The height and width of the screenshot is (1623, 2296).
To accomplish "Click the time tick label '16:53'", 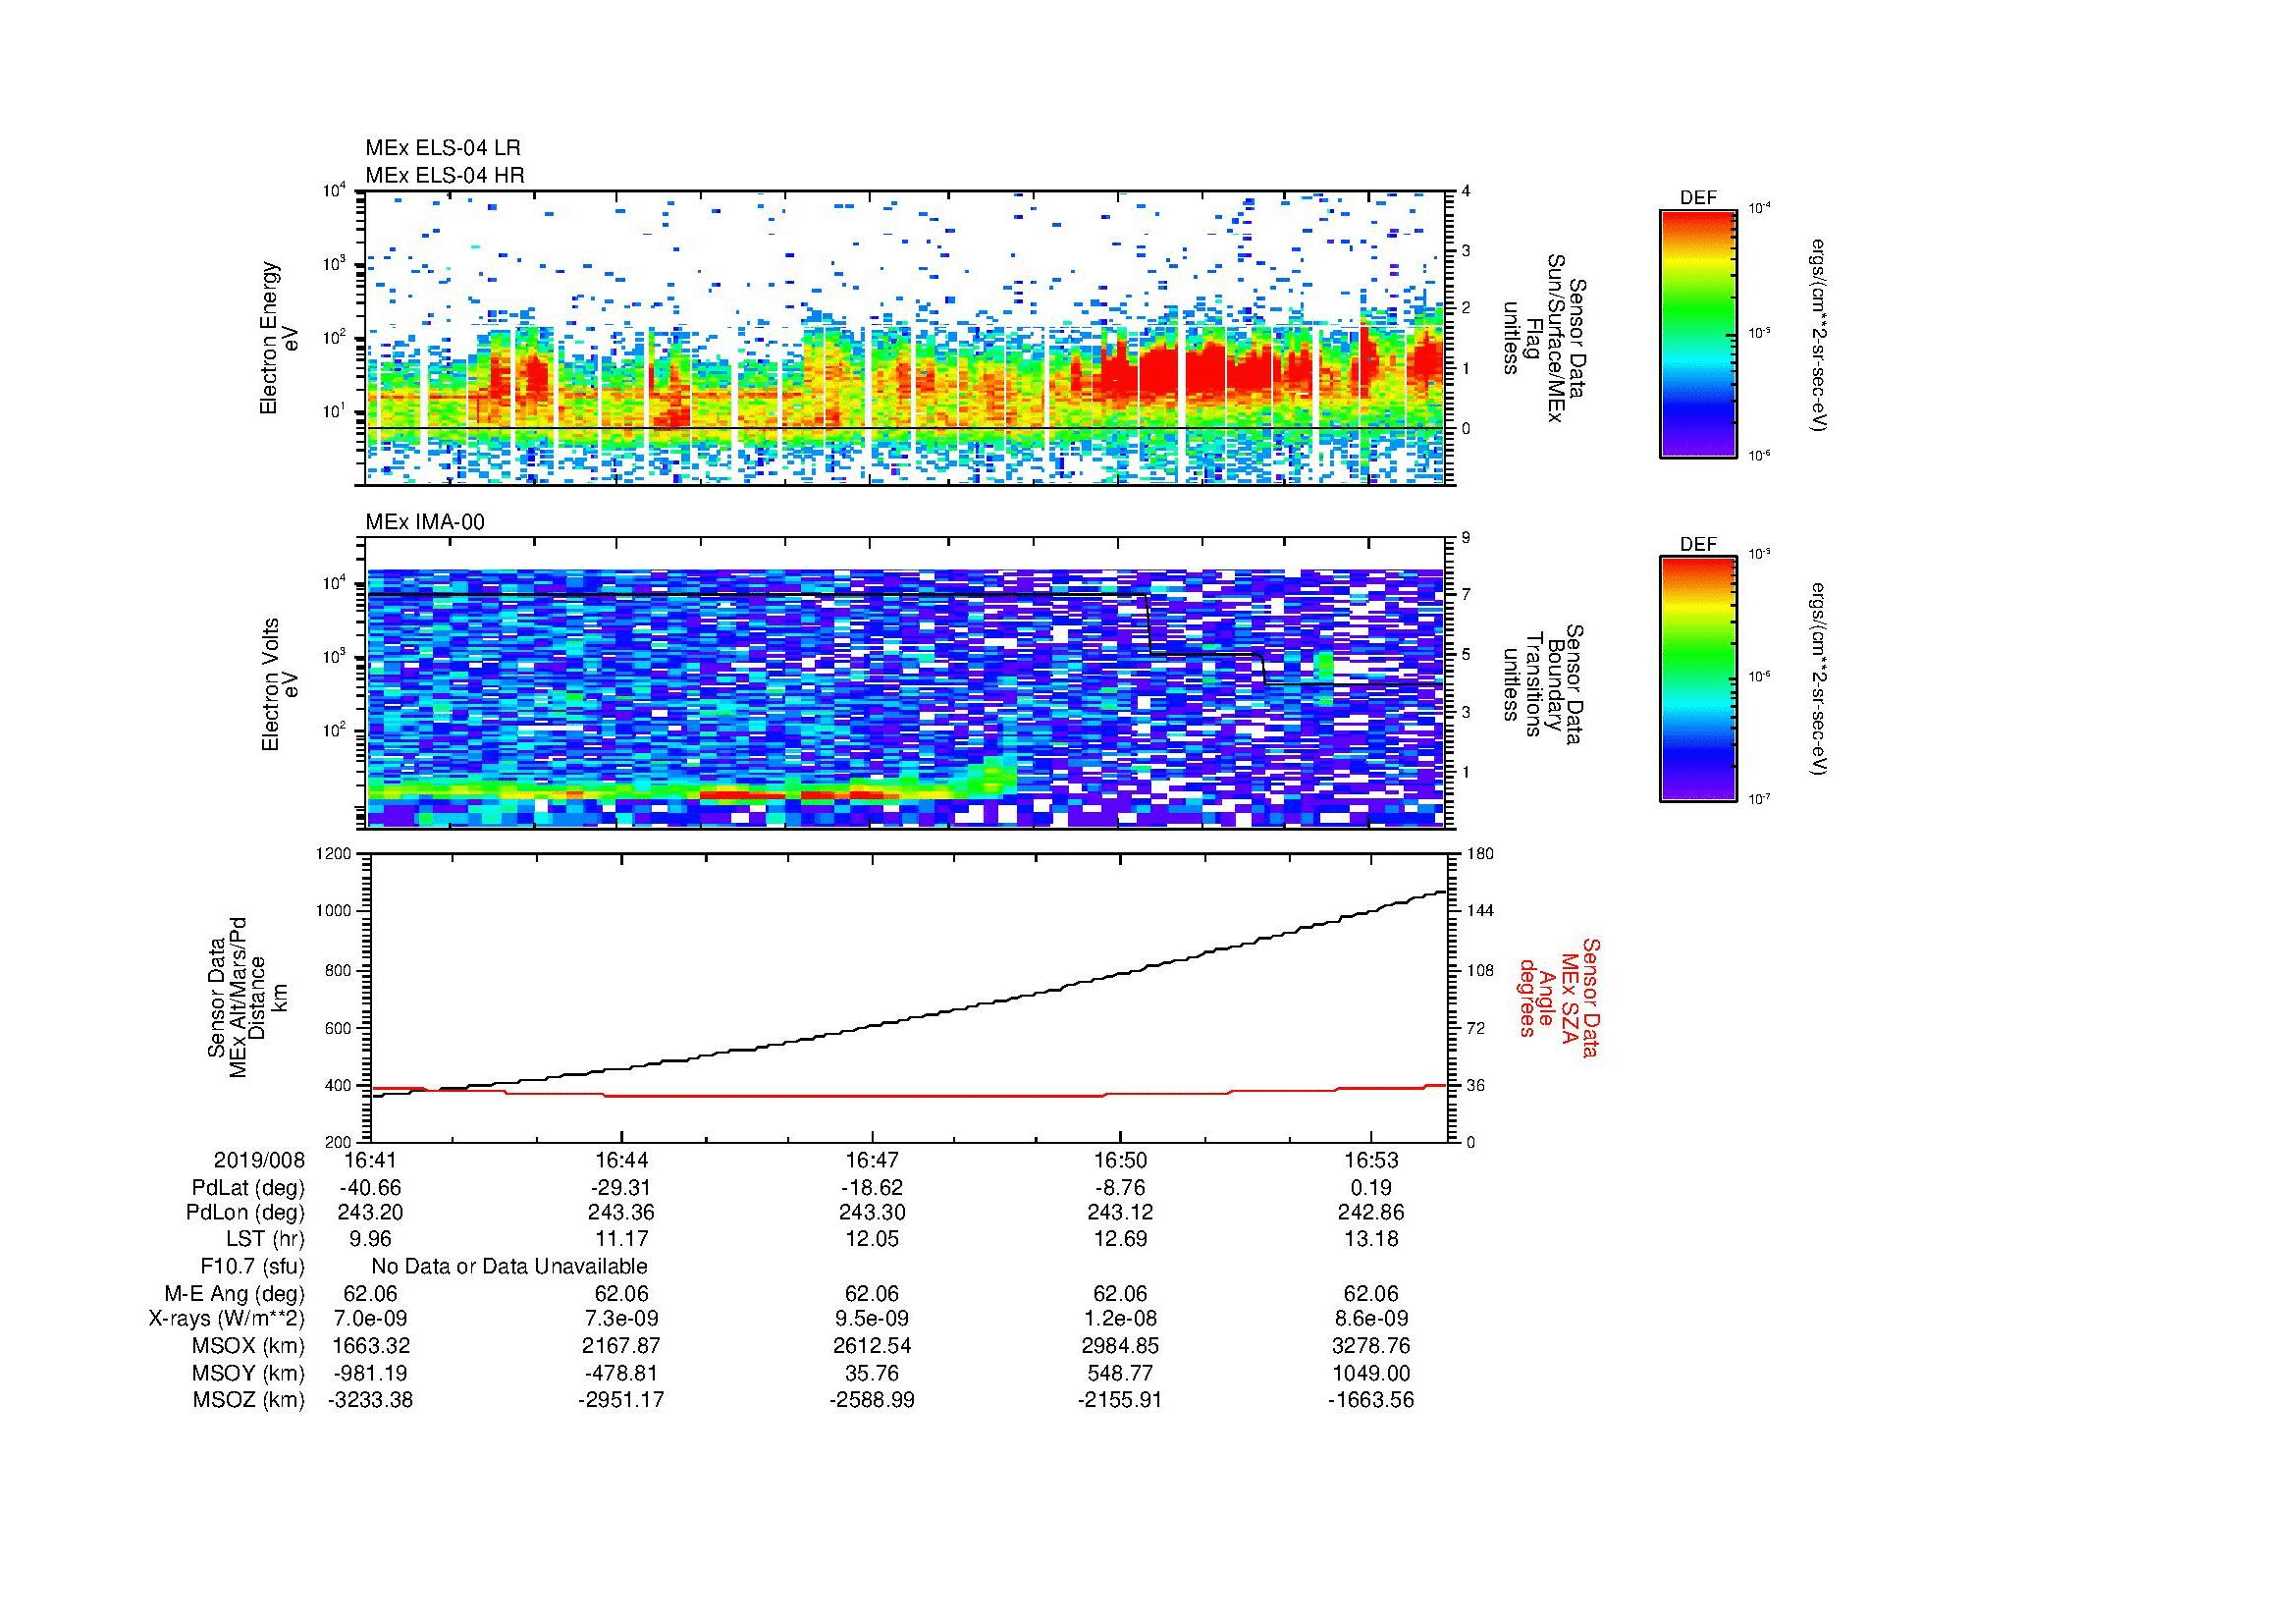I will (1370, 1161).
